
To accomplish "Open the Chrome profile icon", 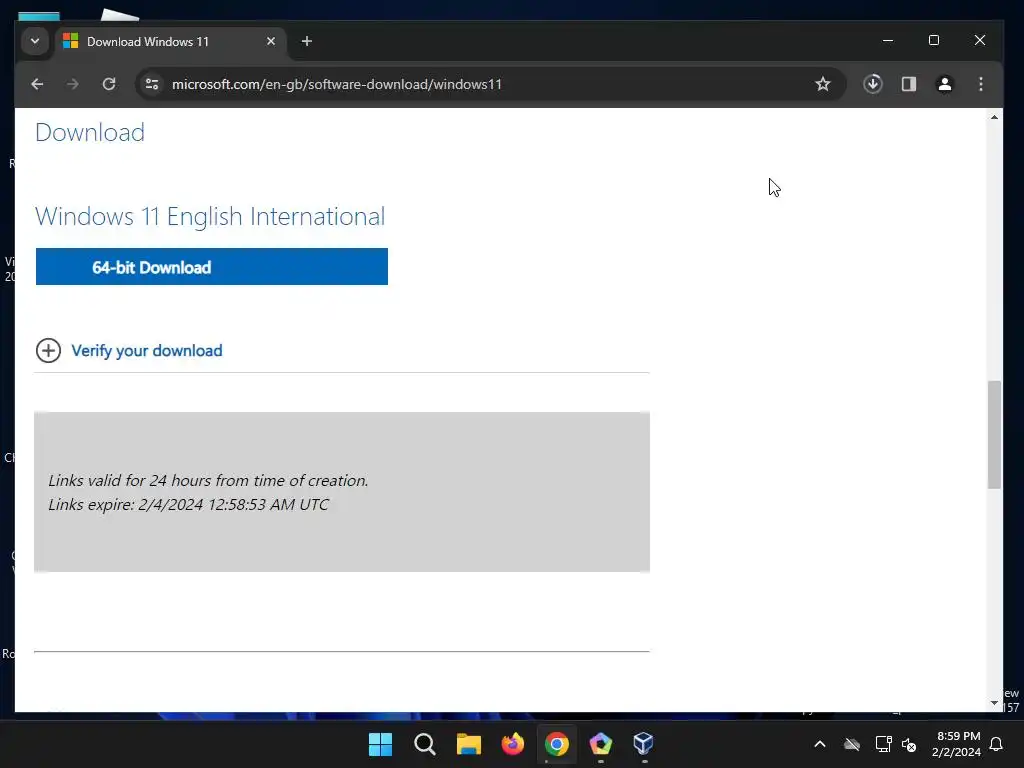I will pyautogui.click(x=945, y=84).
